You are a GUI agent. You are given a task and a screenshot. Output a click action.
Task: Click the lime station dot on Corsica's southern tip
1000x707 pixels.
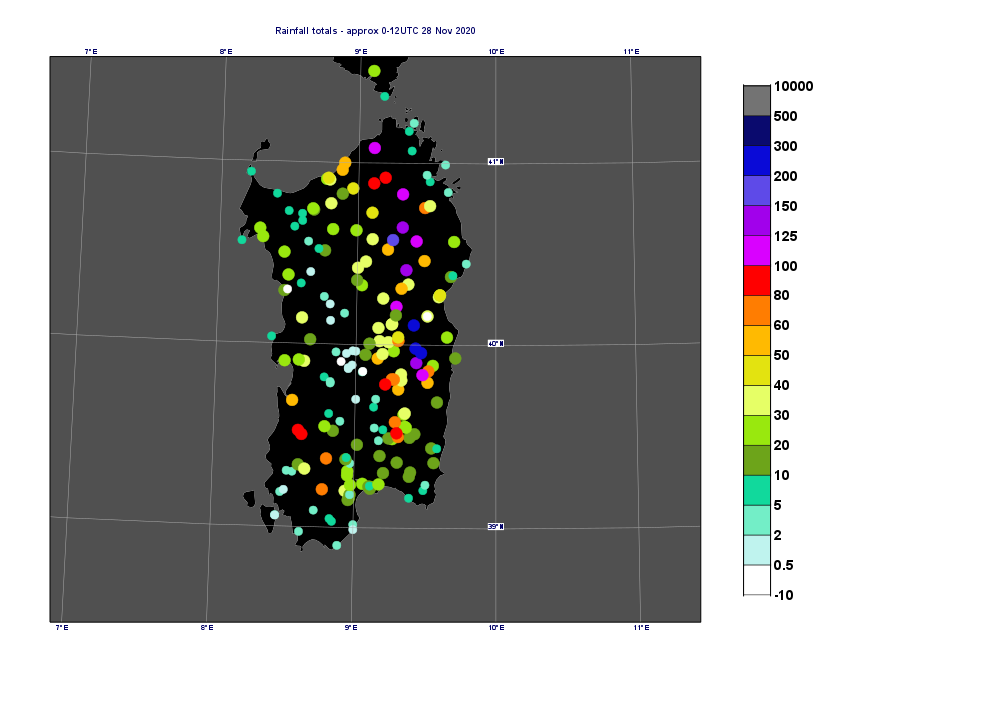coord(374,71)
